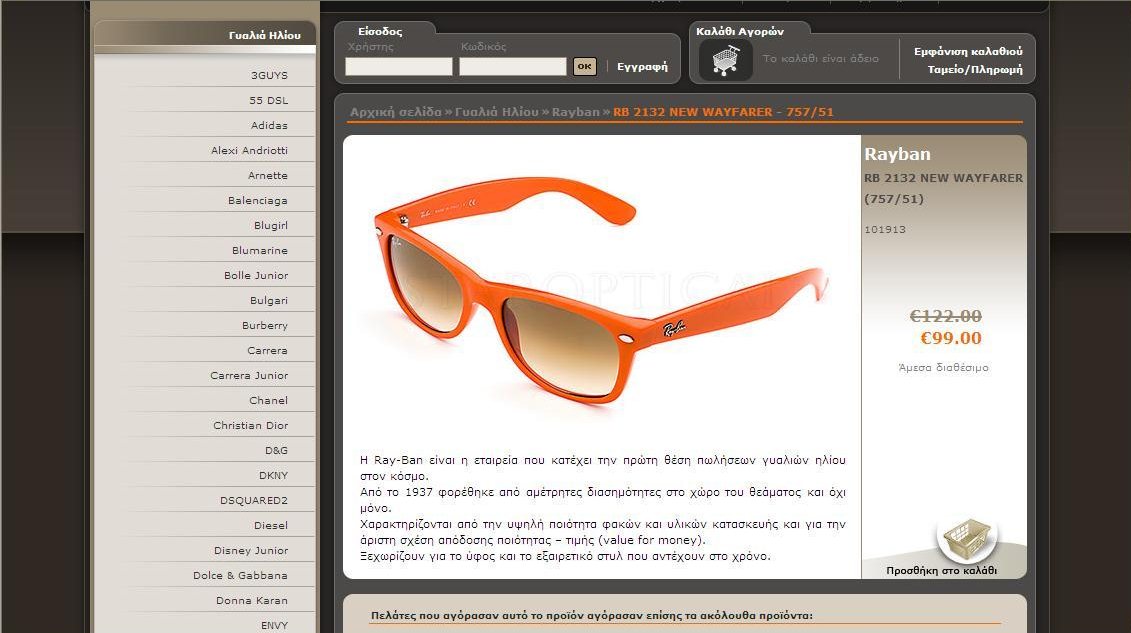Click Αρχική σελίδα breadcrumb link
Image resolution: width=1131 pixels, height=633 pixels.
[x=395, y=112]
